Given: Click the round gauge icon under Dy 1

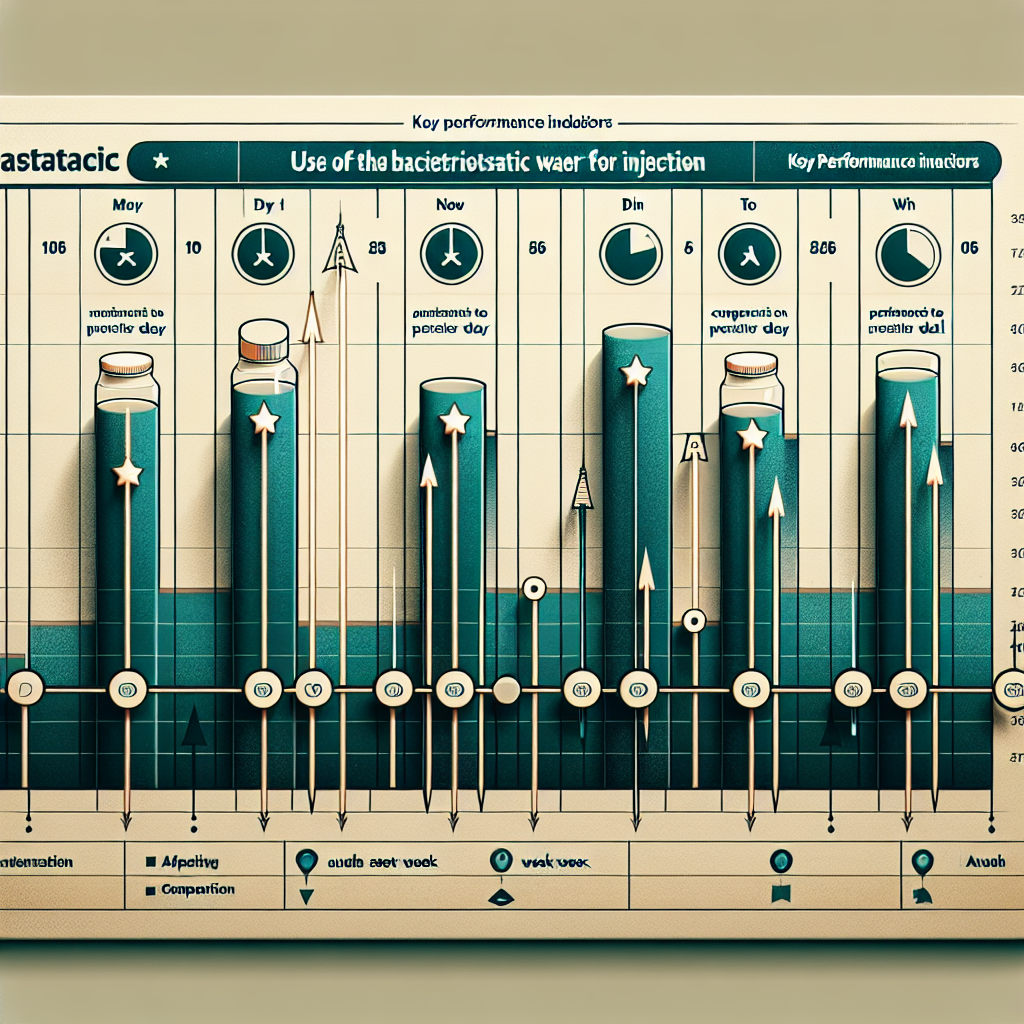Looking at the screenshot, I should pyautogui.click(x=263, y=253).
